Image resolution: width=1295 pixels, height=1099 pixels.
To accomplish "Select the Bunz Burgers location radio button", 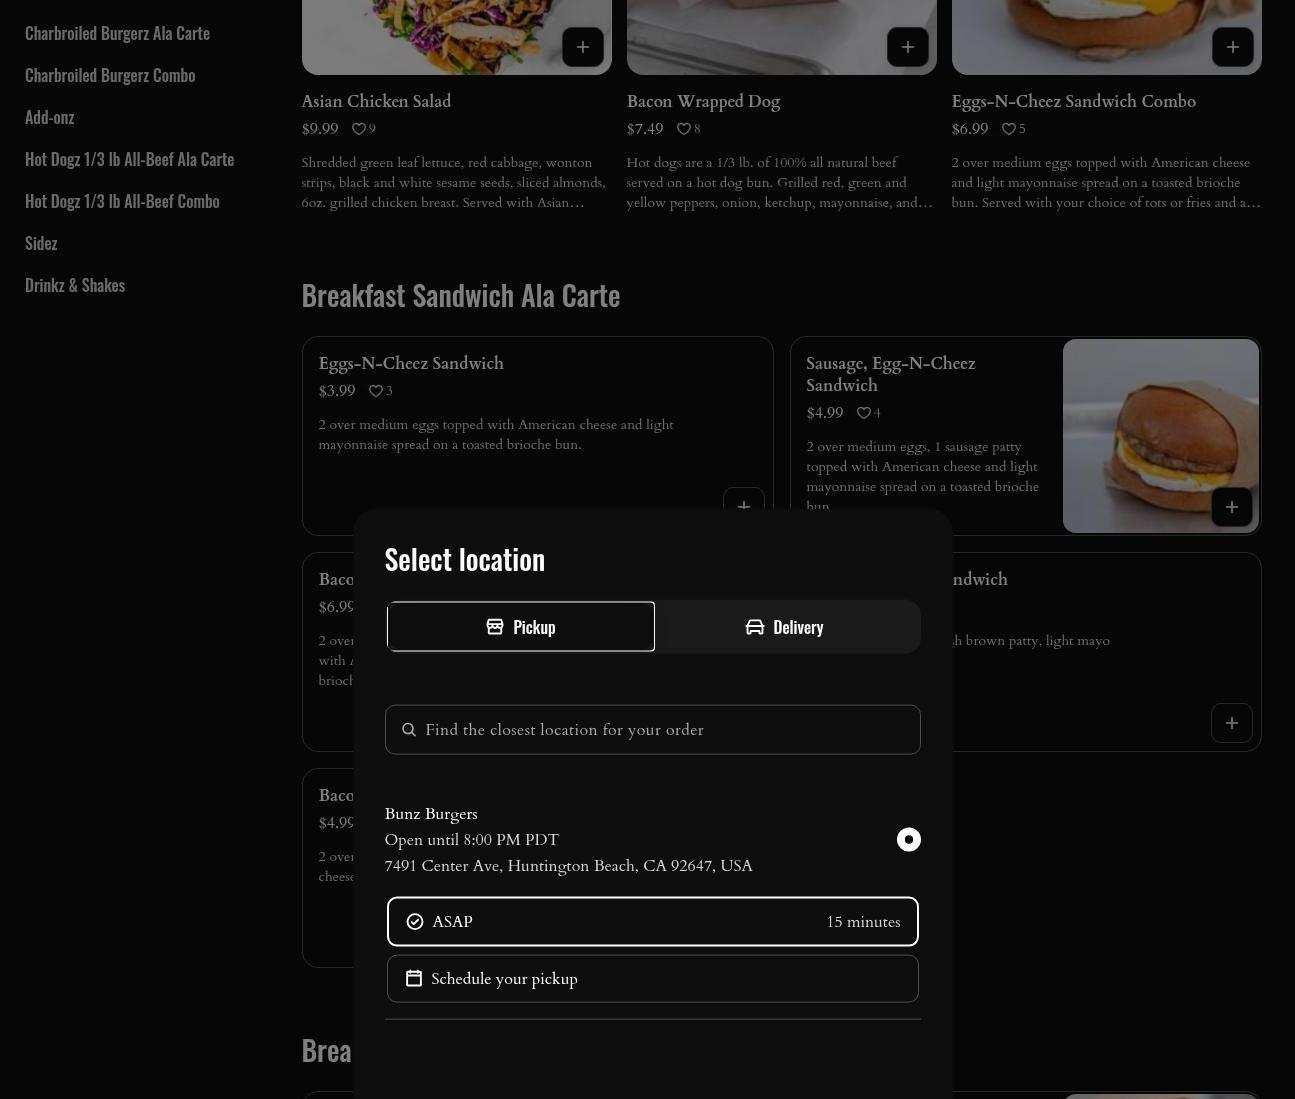I will point(908,840).
